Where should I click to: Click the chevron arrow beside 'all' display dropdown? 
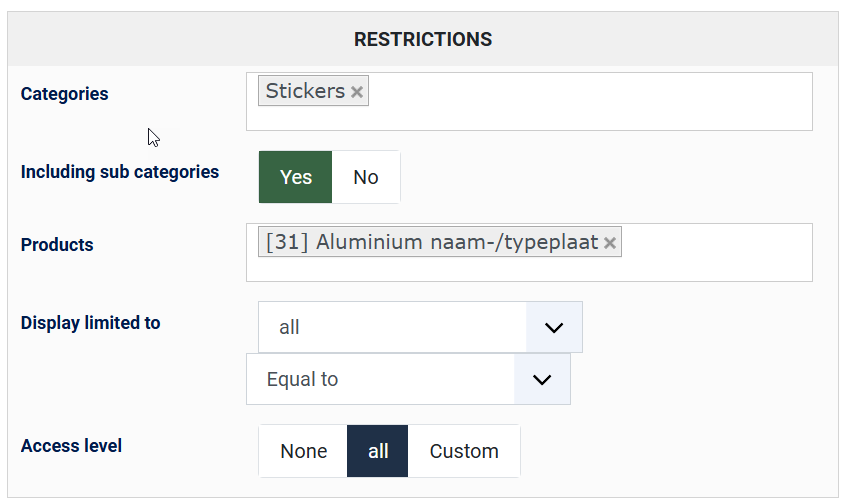point(554,327)
